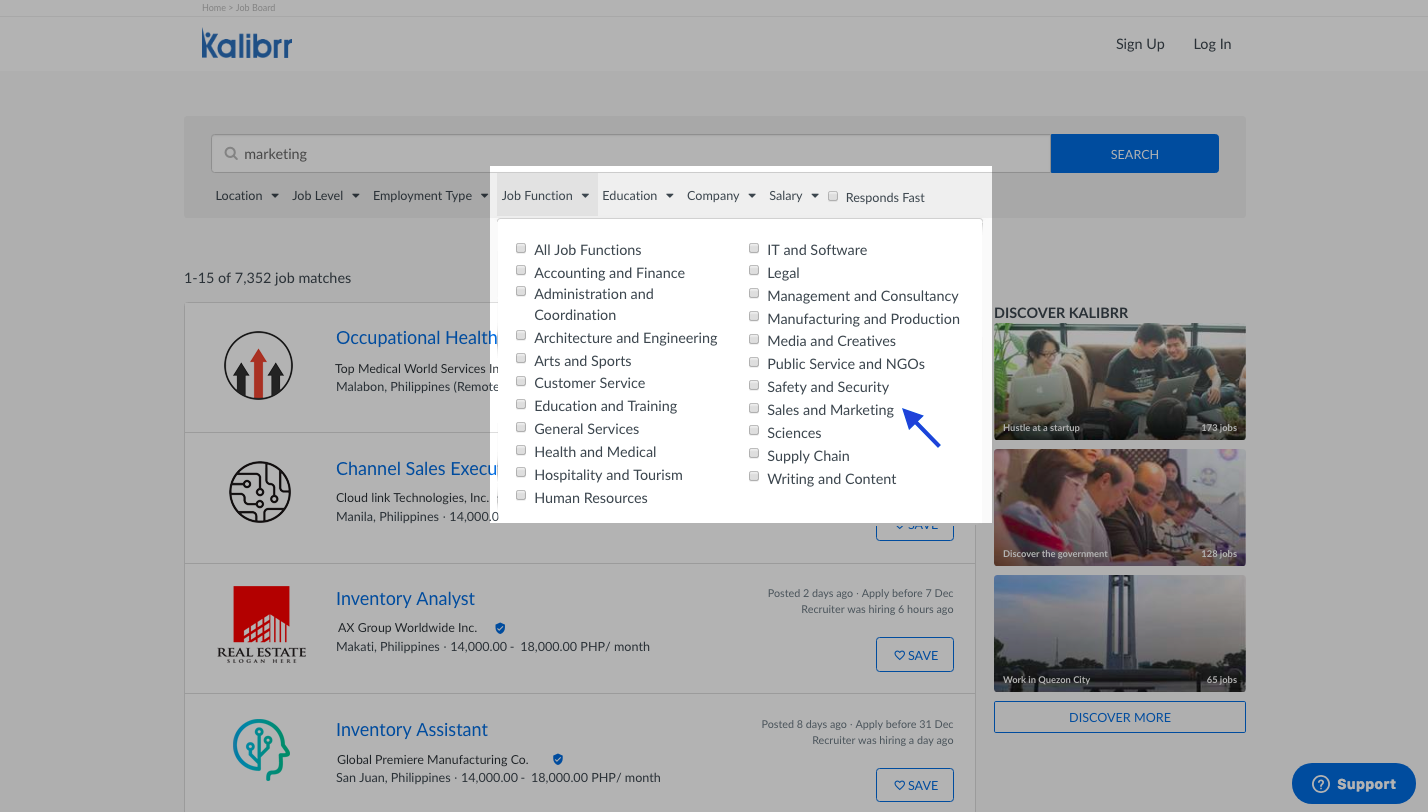Open the Hustle at a startup thumbnail
1428x812 pixels.
(1119, 381)
